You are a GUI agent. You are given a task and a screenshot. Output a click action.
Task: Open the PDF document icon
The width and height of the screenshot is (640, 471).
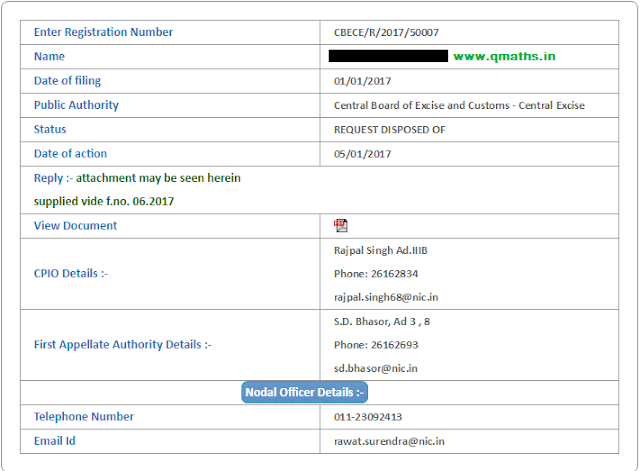tap(340, 225)
